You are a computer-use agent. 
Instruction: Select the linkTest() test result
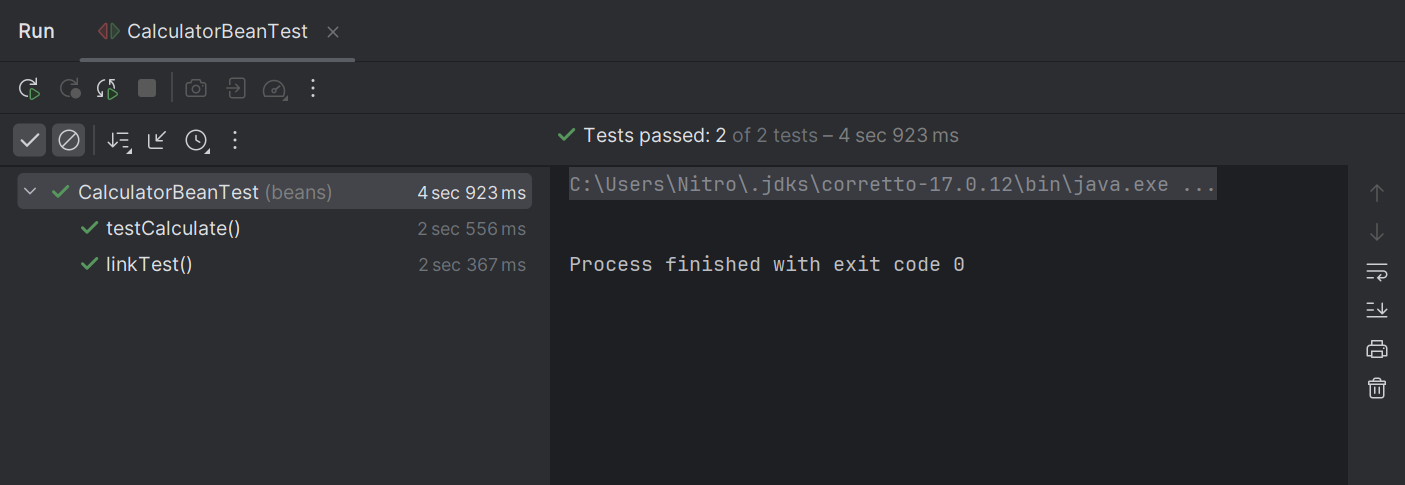[x=149, y=265]
